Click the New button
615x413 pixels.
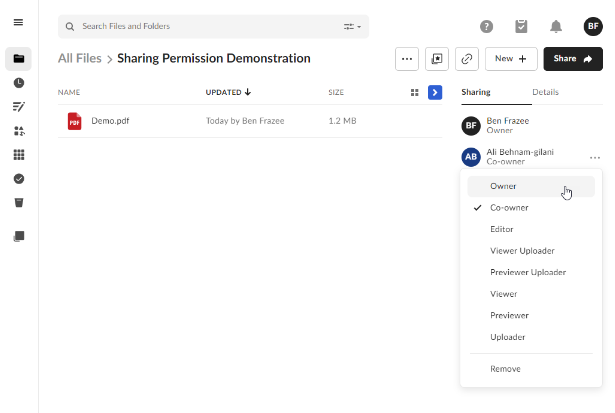click(511, 59)
